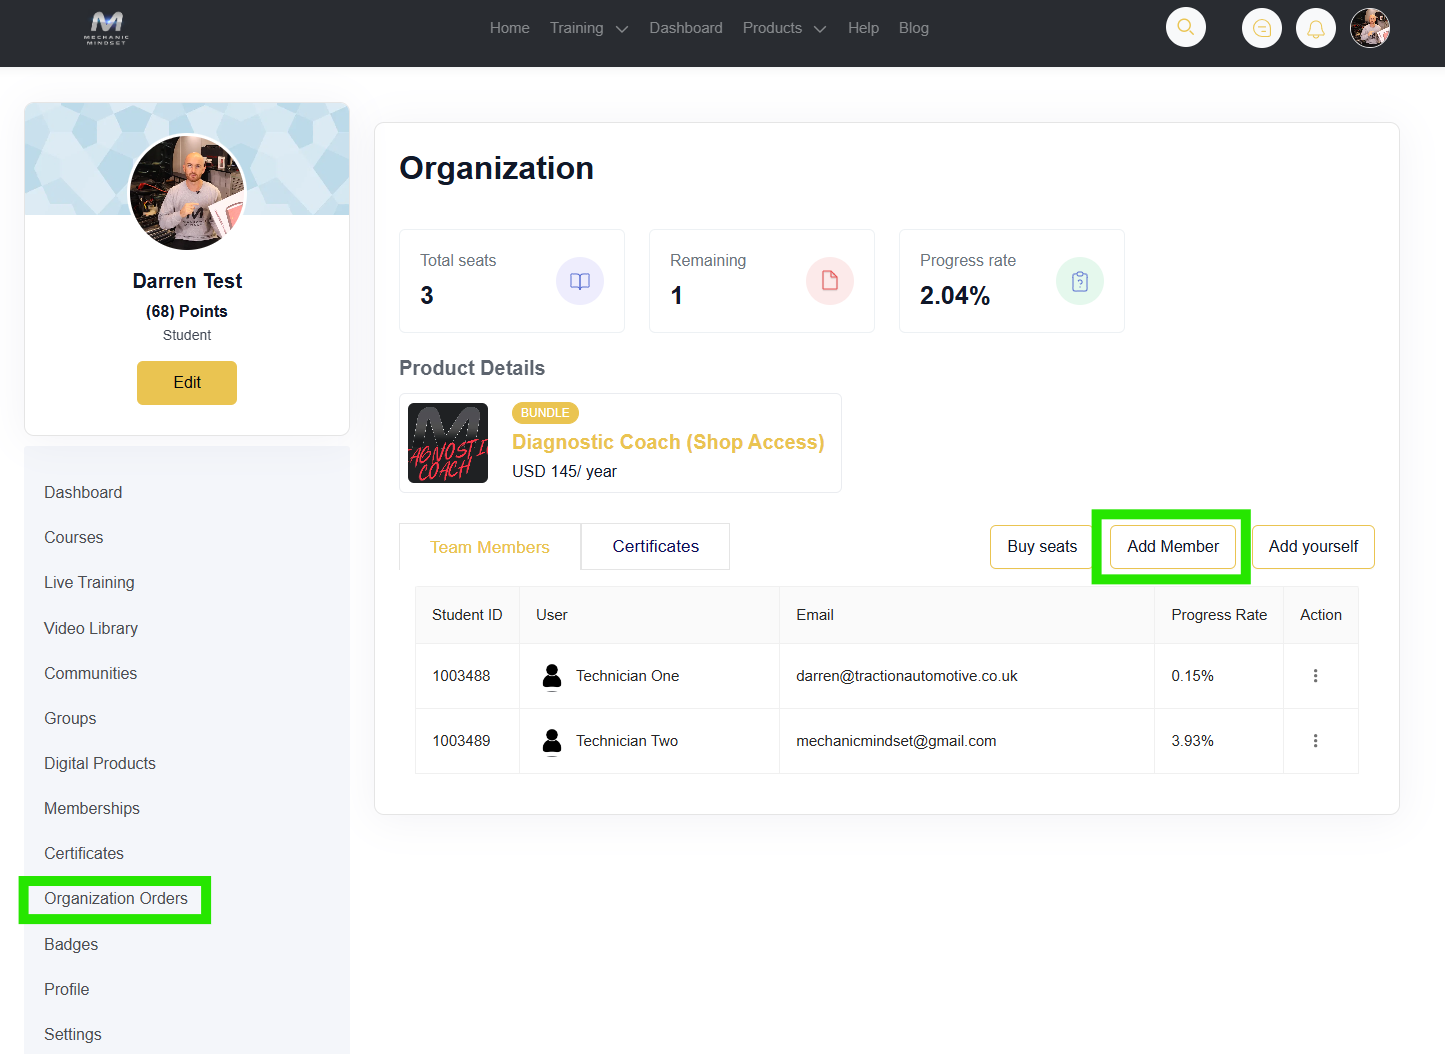Open action menu for Technician One
Viewport: 1445px width, 1054px height.
point(1315,676)
